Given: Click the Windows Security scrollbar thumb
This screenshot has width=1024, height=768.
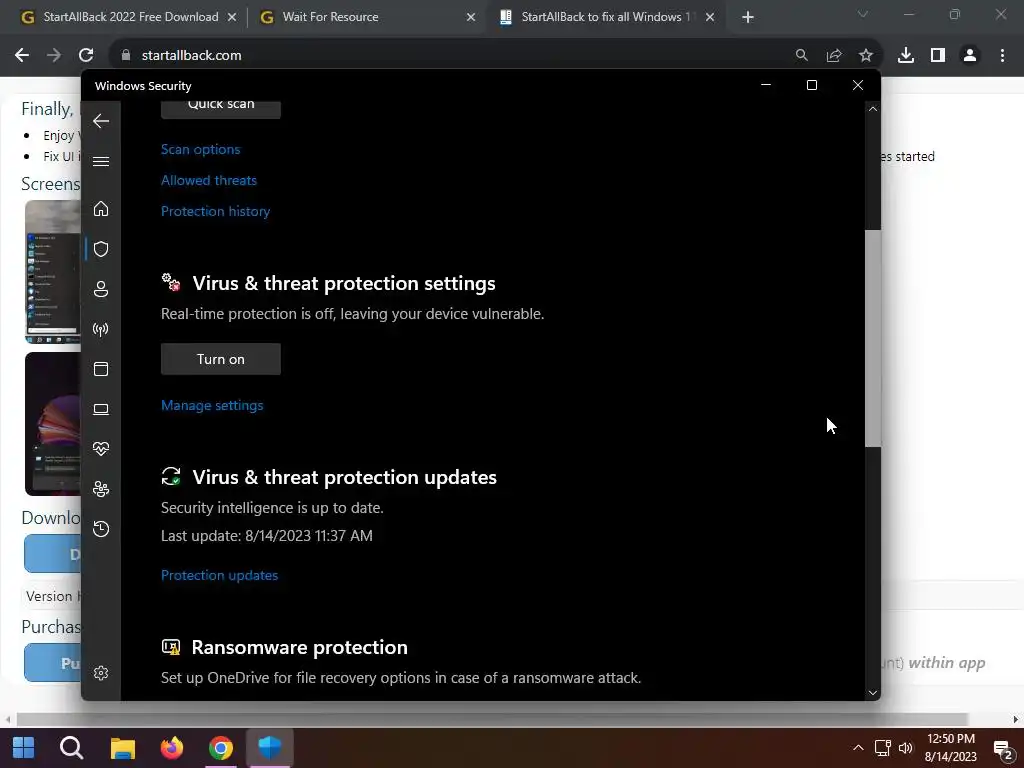Looking at the screenshot, I should coord(872,338).
